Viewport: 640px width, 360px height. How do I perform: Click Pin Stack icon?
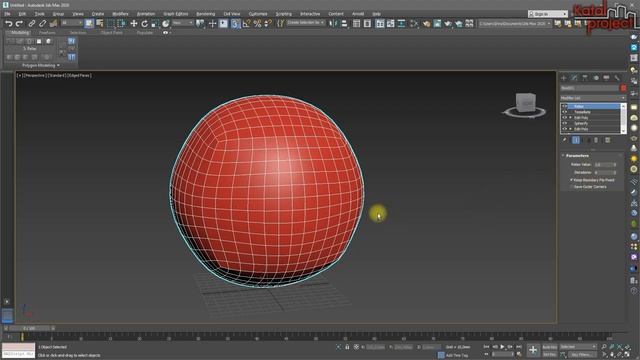(x=564, y=140)
